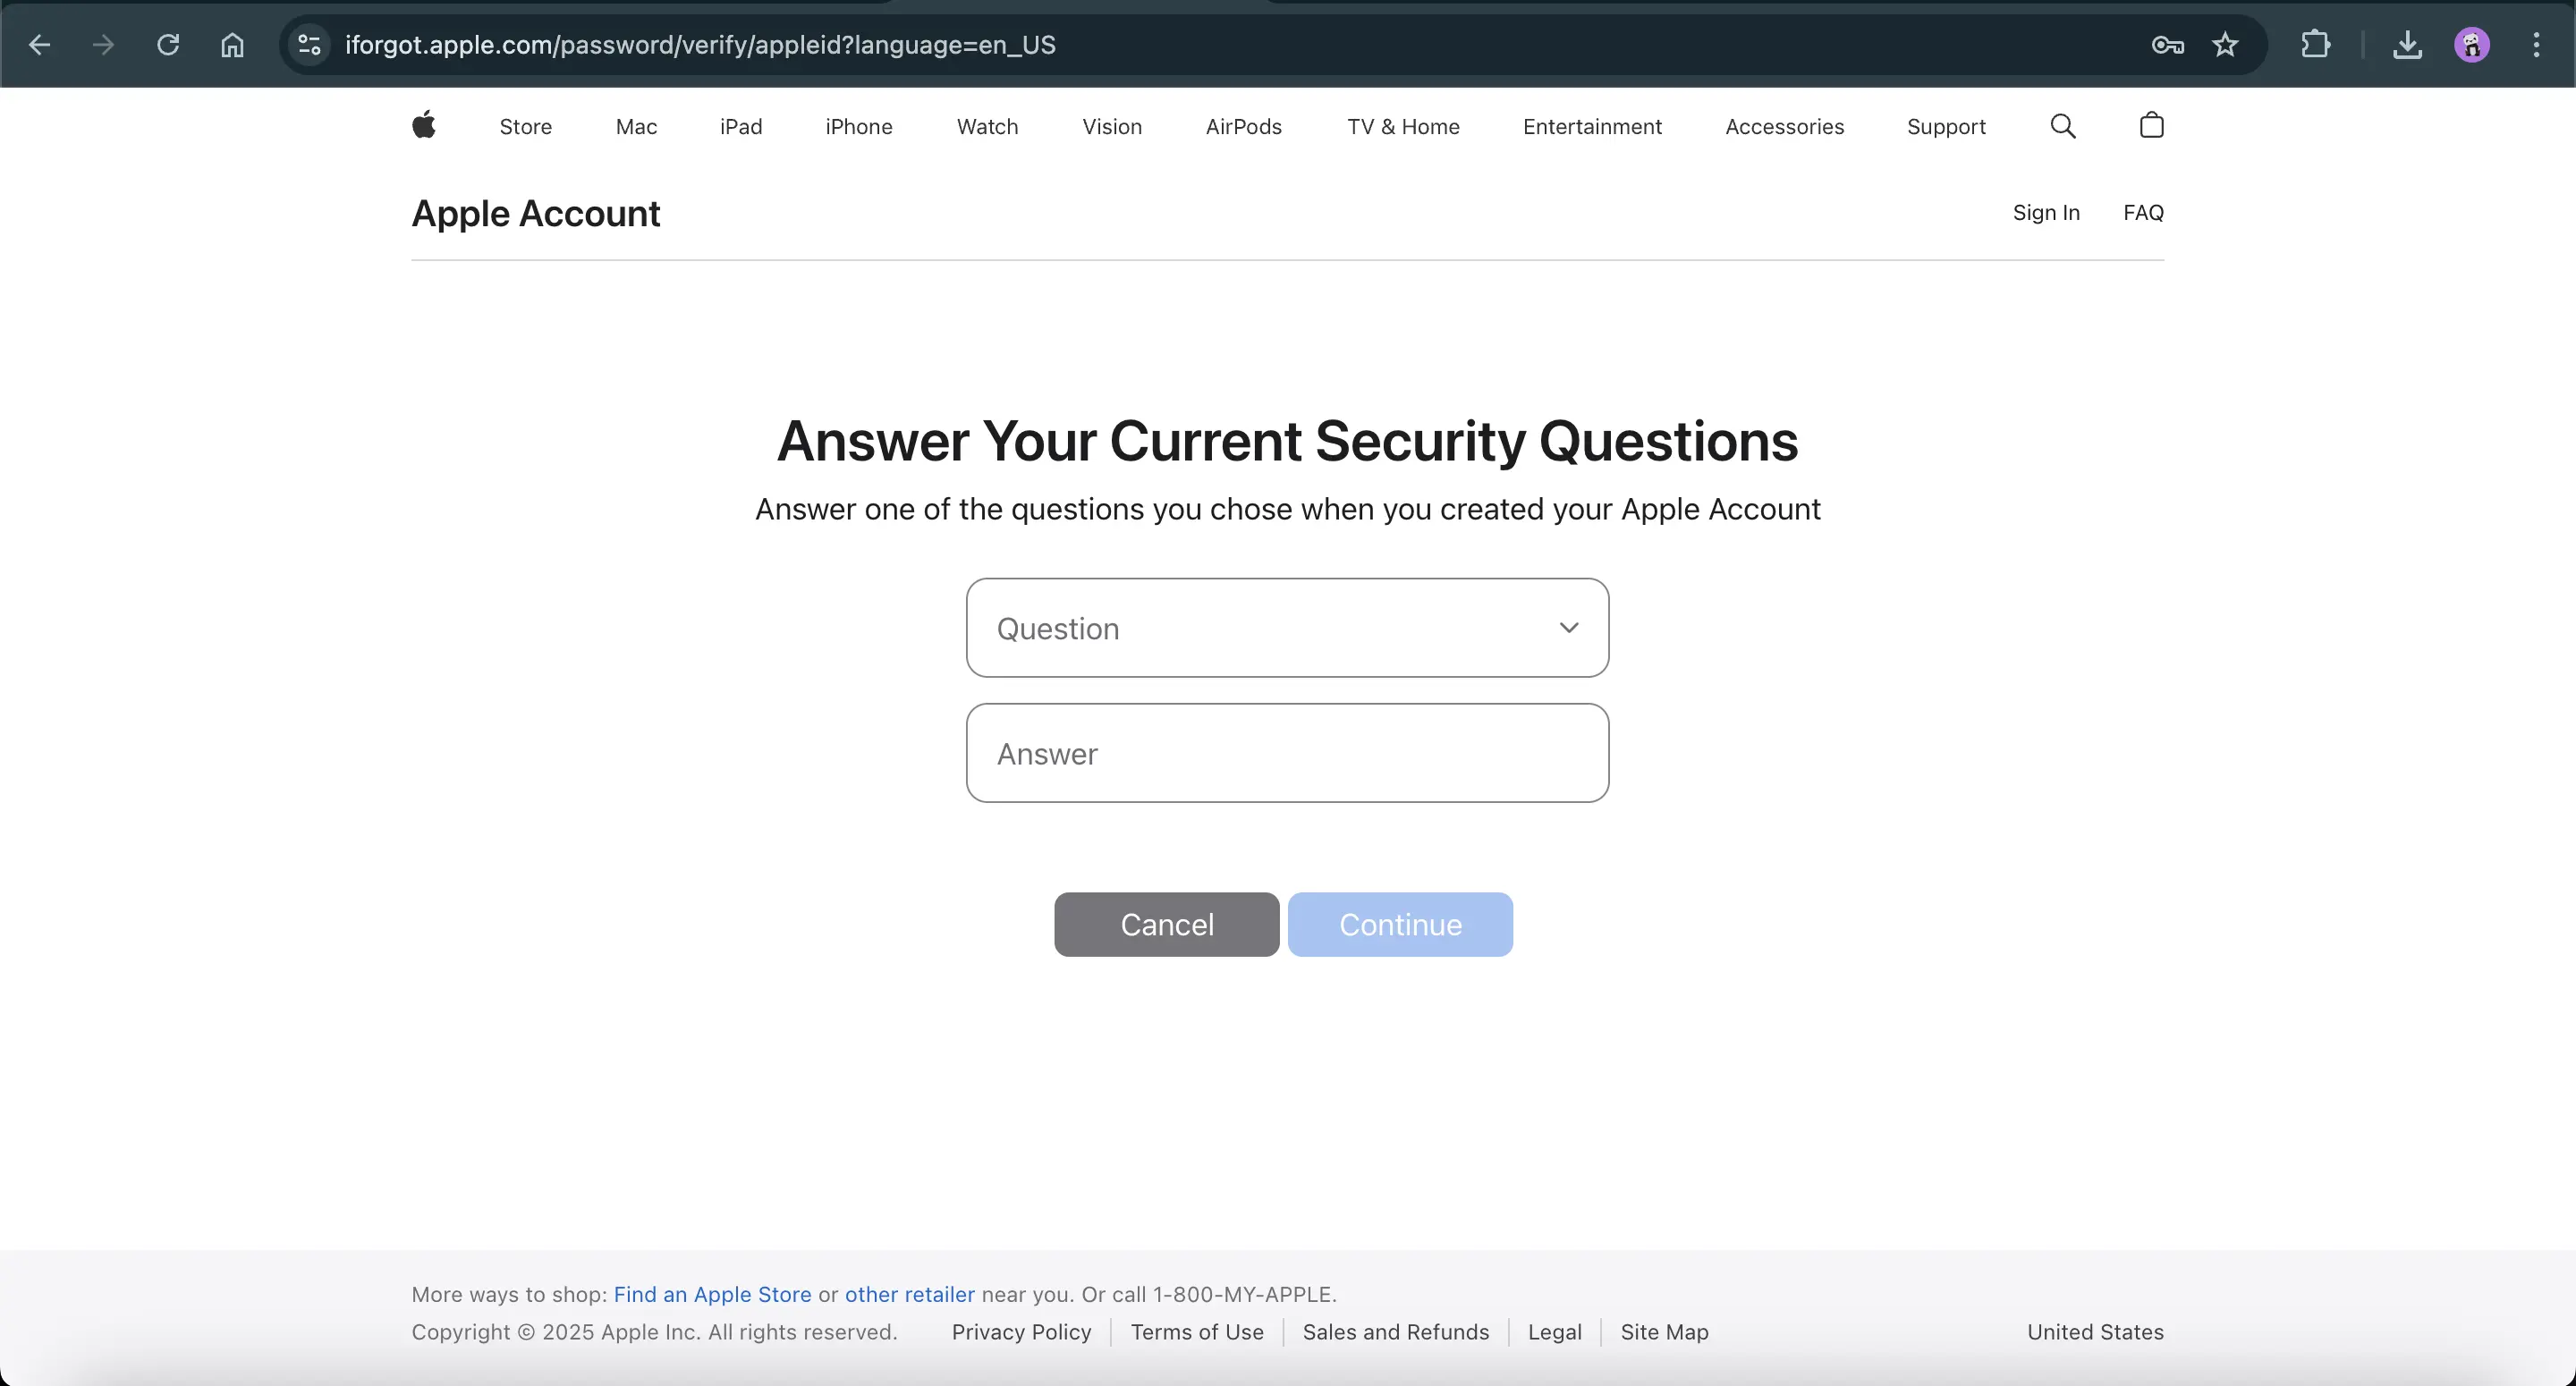Open the downloads icon
This screenshot has width=2576, height=1386.
point(2407,45)
